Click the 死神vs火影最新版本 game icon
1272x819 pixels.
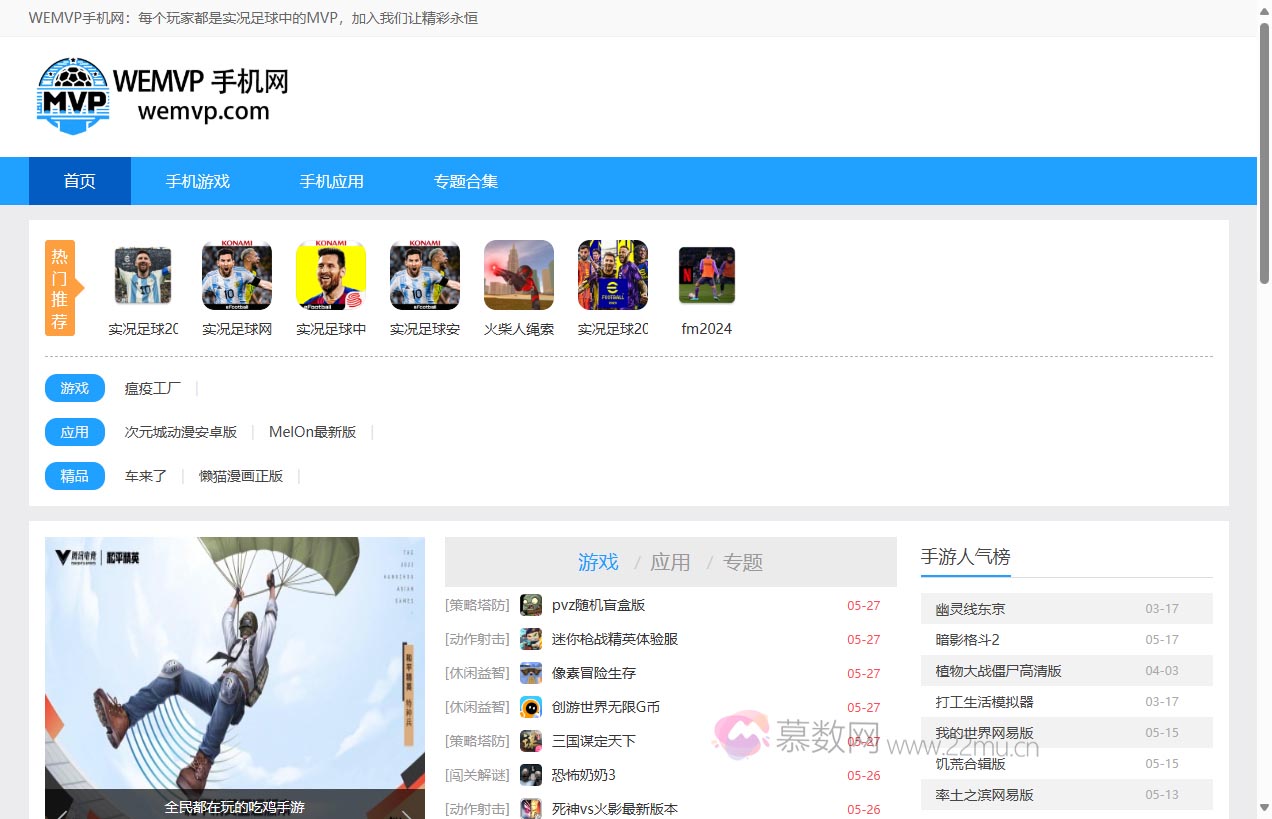click(x=530, y=808)
